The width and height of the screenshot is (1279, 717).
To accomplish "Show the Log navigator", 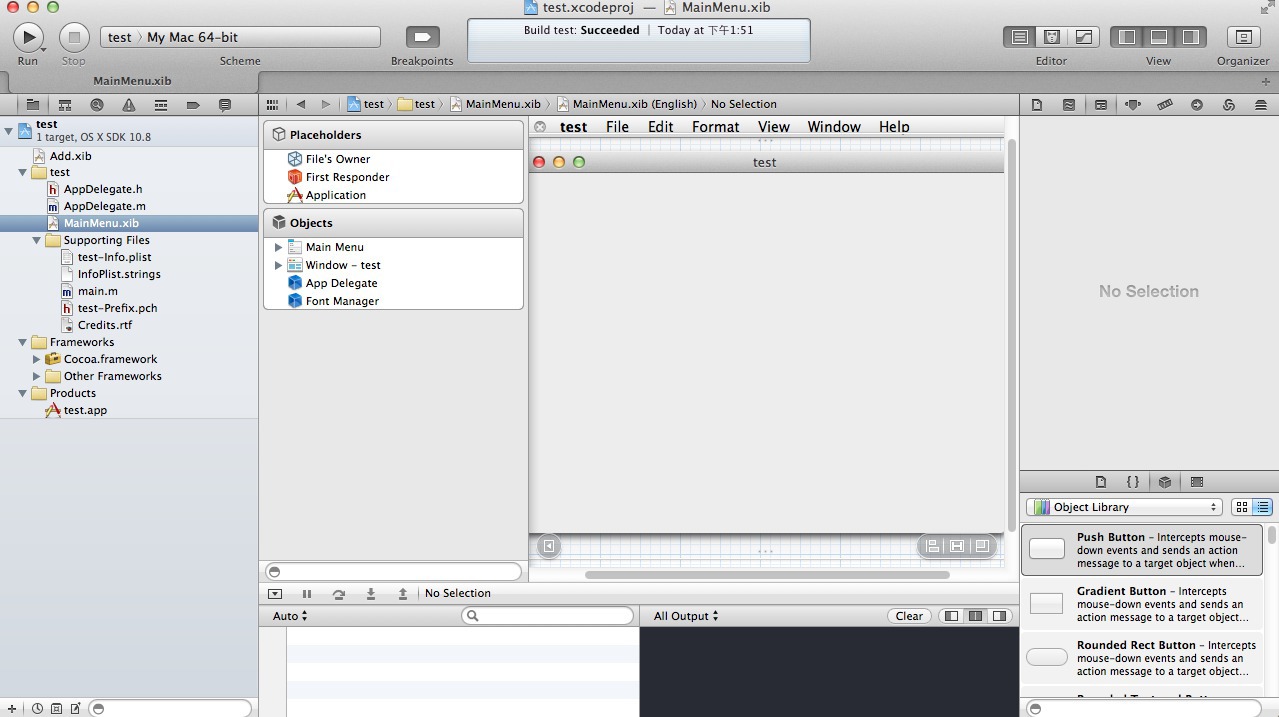I will point(225,104).
